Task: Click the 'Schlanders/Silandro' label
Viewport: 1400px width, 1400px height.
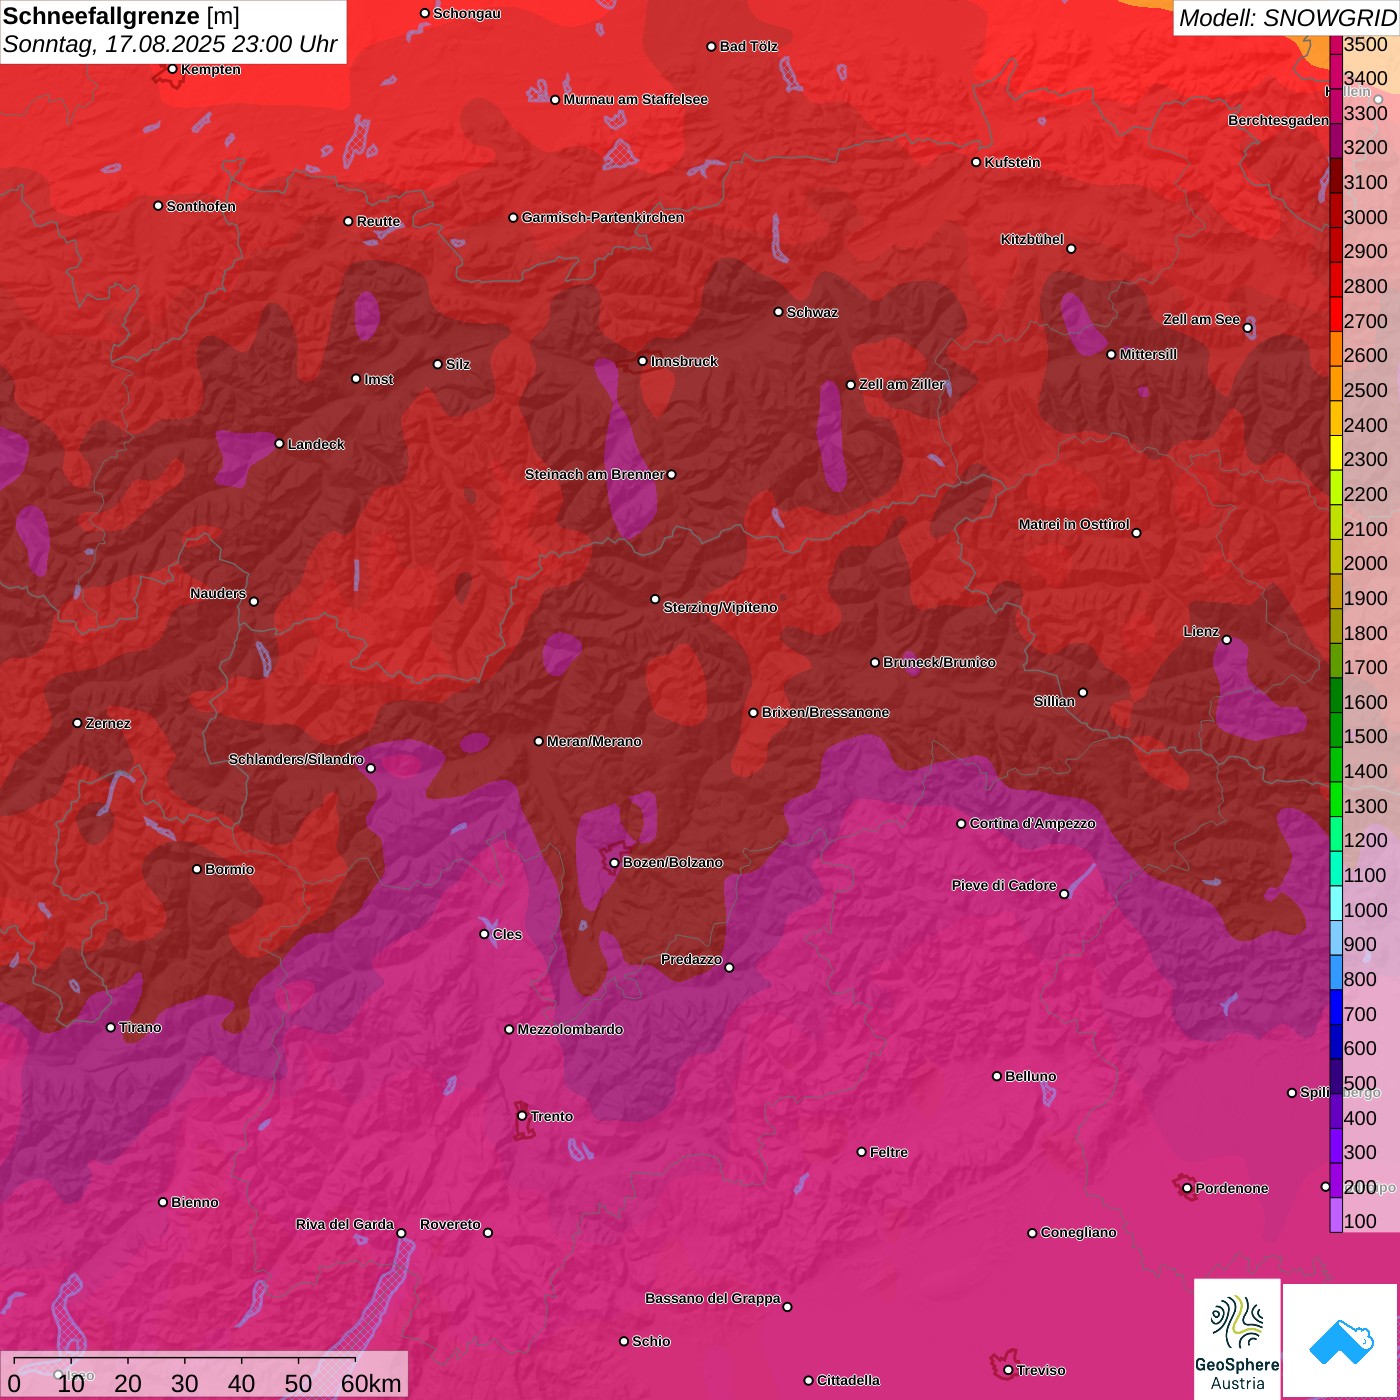Action: (296, 759)
